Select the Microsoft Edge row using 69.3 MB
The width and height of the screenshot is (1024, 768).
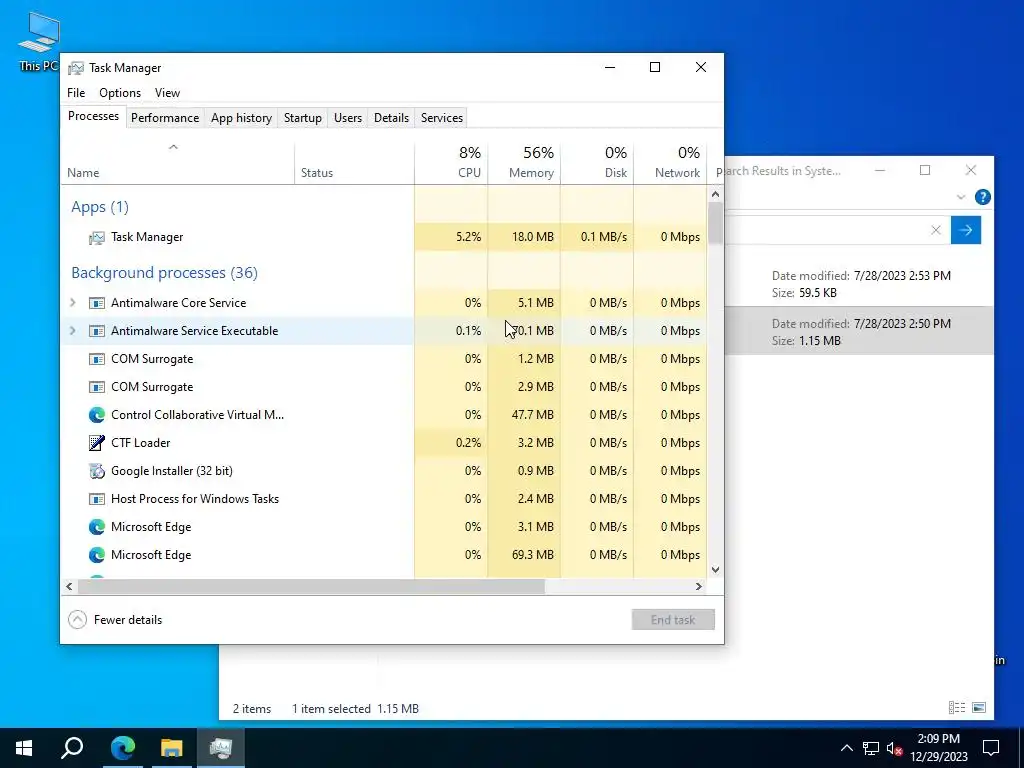coord(384,555)
